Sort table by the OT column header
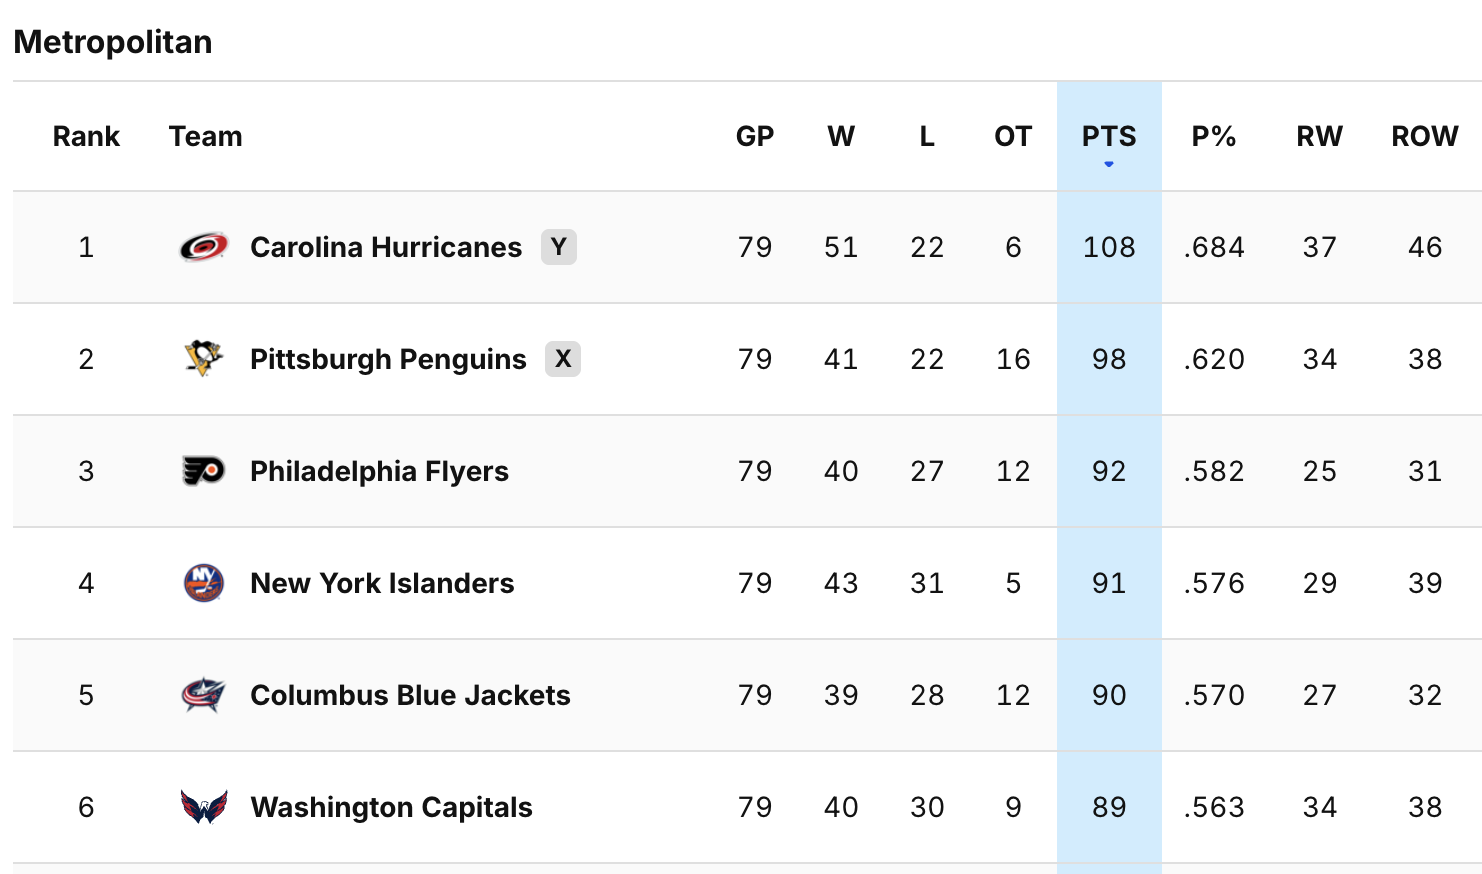This screenshot has height=874, width=1482. pyautogui.click(x=1013, y=136)
